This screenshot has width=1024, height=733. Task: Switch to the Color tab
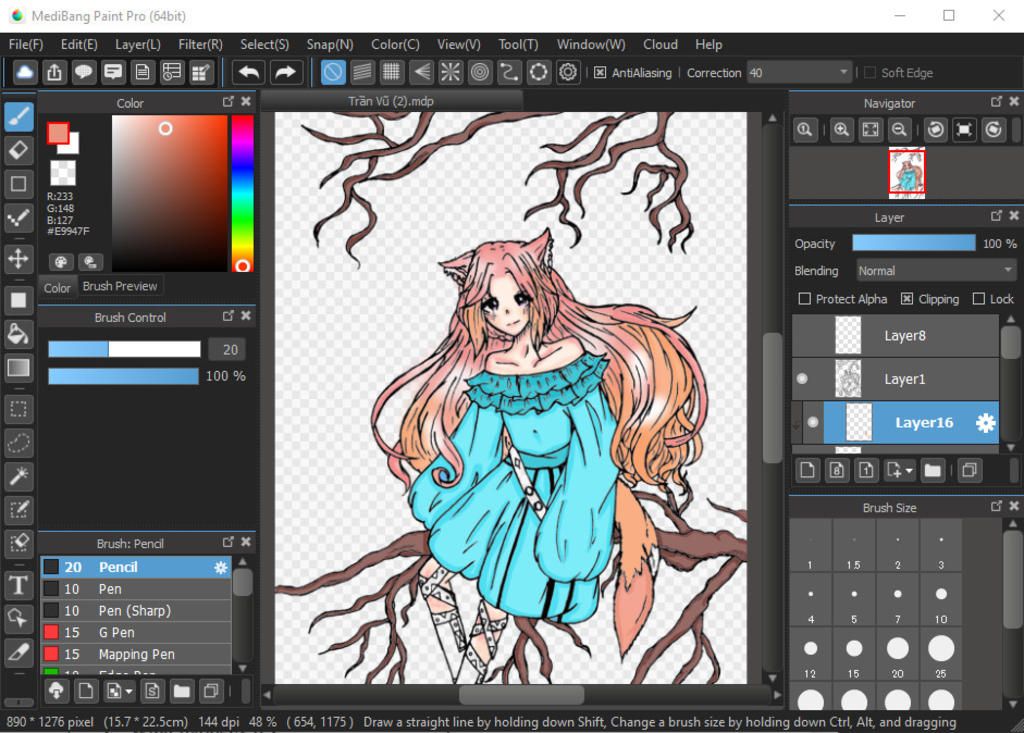(57, 287)
